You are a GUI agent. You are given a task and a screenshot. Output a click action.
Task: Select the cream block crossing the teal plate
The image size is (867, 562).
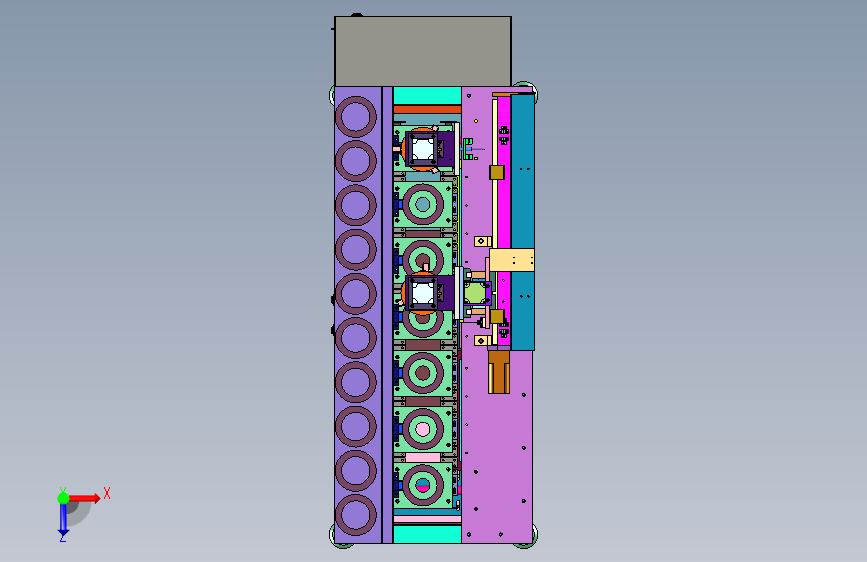pyautogui.click(x=512, y=260)
